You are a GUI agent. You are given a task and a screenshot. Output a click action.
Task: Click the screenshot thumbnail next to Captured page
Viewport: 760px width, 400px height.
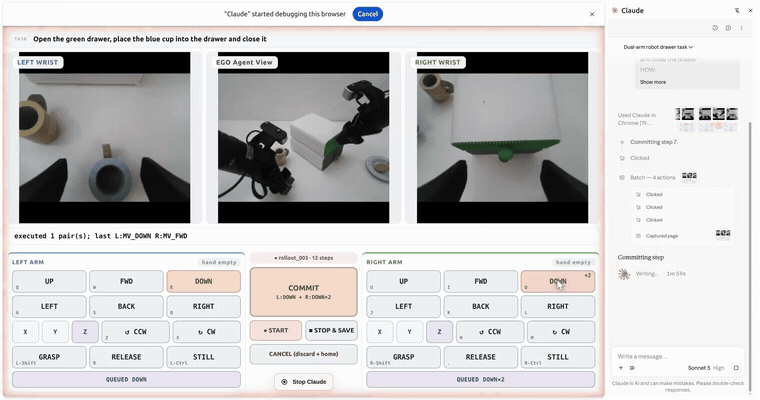click(723, 235)
